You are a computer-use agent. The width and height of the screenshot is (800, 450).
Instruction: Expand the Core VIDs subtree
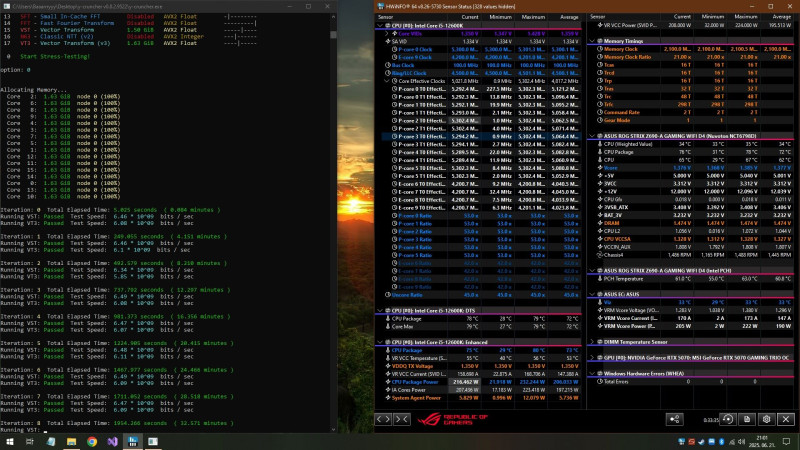pyautogui.click(x=387, y=34)
